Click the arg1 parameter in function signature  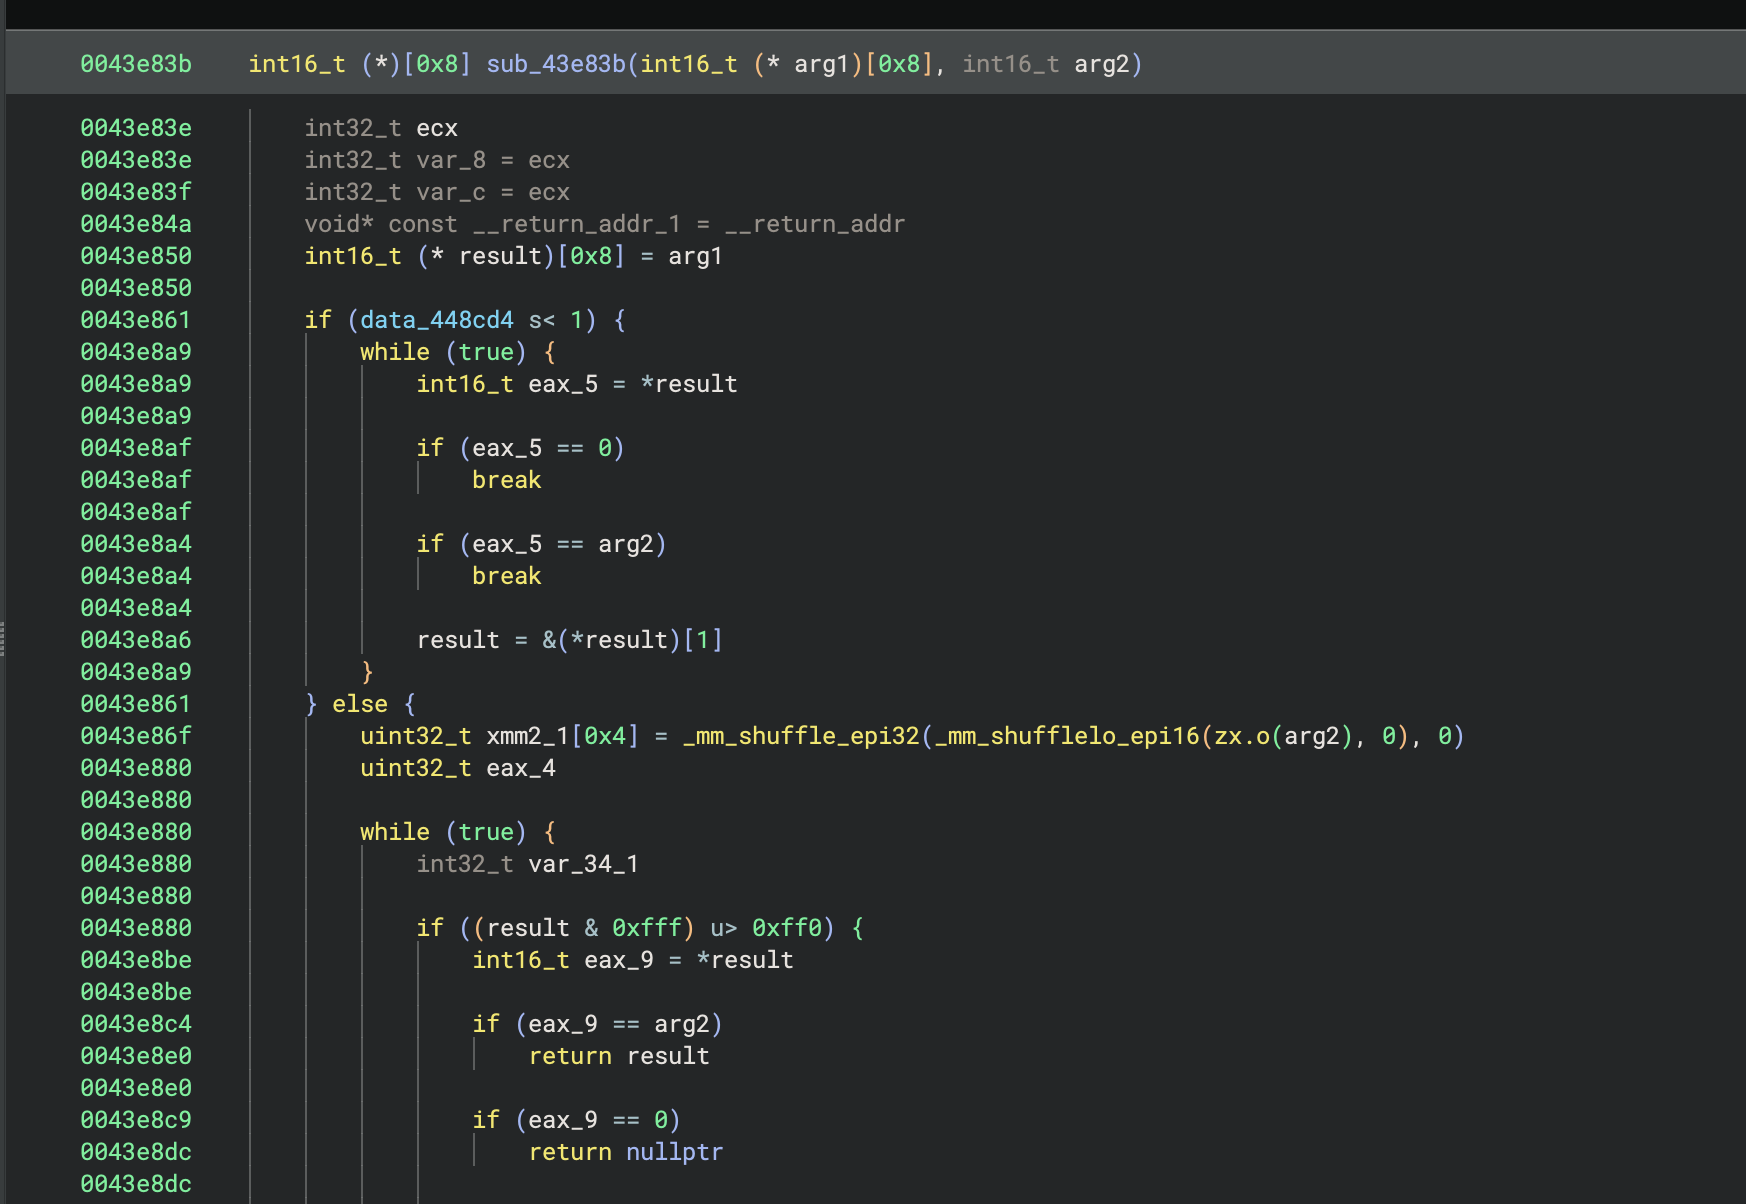point(820,64)
